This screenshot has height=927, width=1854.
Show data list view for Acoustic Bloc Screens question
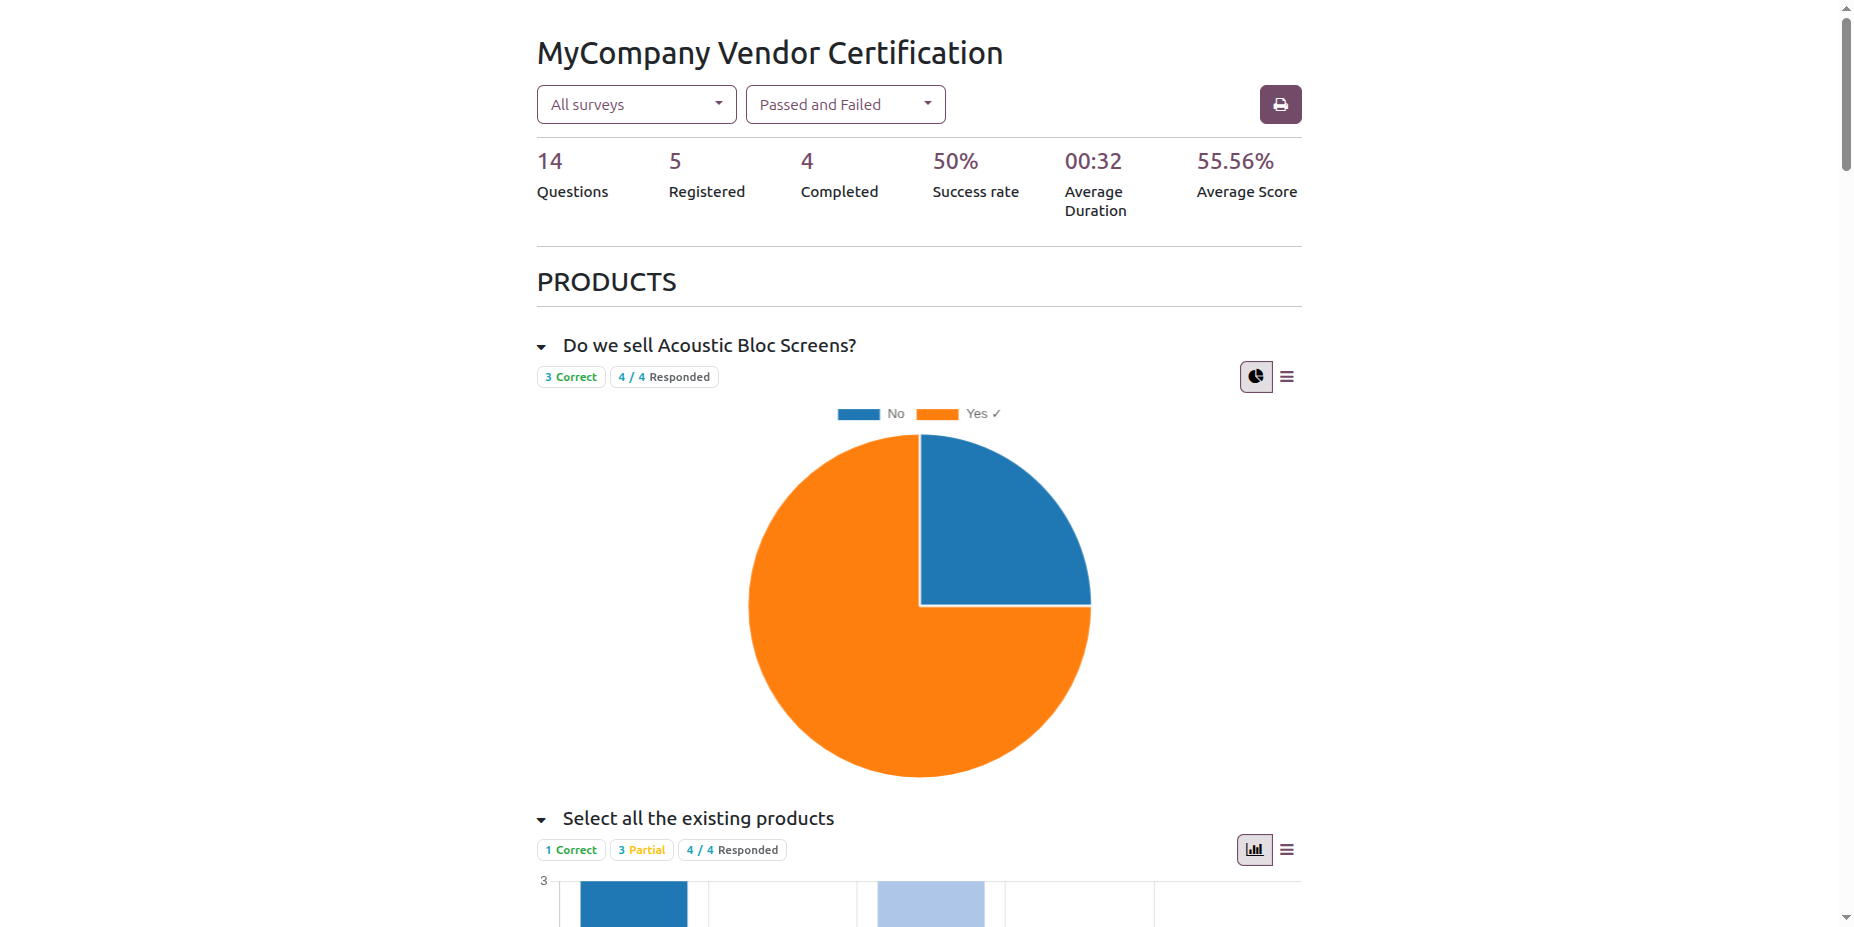point(1287,377)
